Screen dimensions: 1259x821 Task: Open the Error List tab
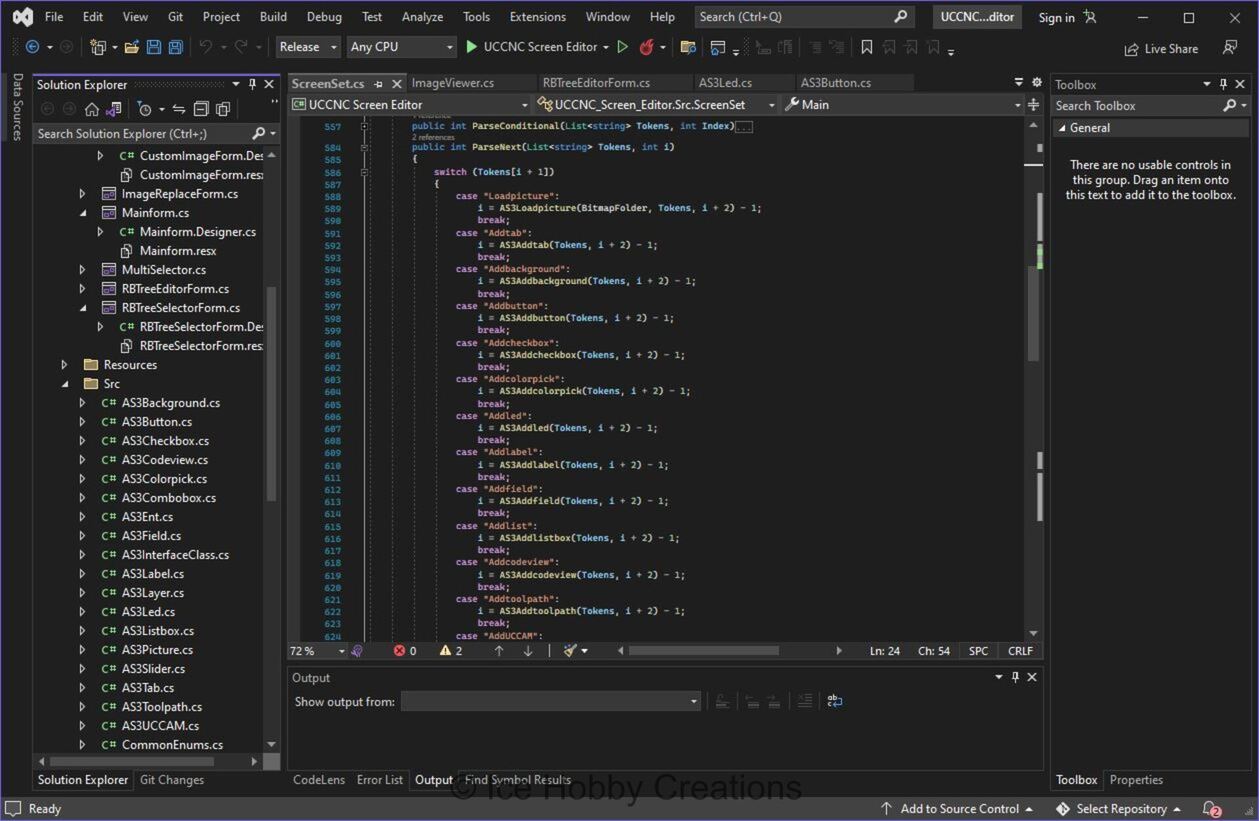click(x=380, y=780)
